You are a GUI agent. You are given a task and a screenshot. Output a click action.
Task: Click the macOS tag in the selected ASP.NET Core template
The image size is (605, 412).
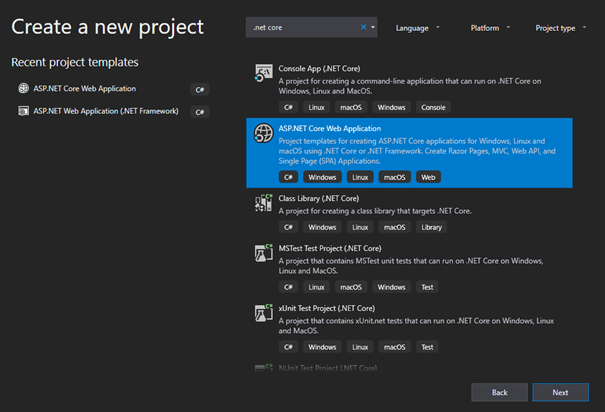(x=395, y=177)
